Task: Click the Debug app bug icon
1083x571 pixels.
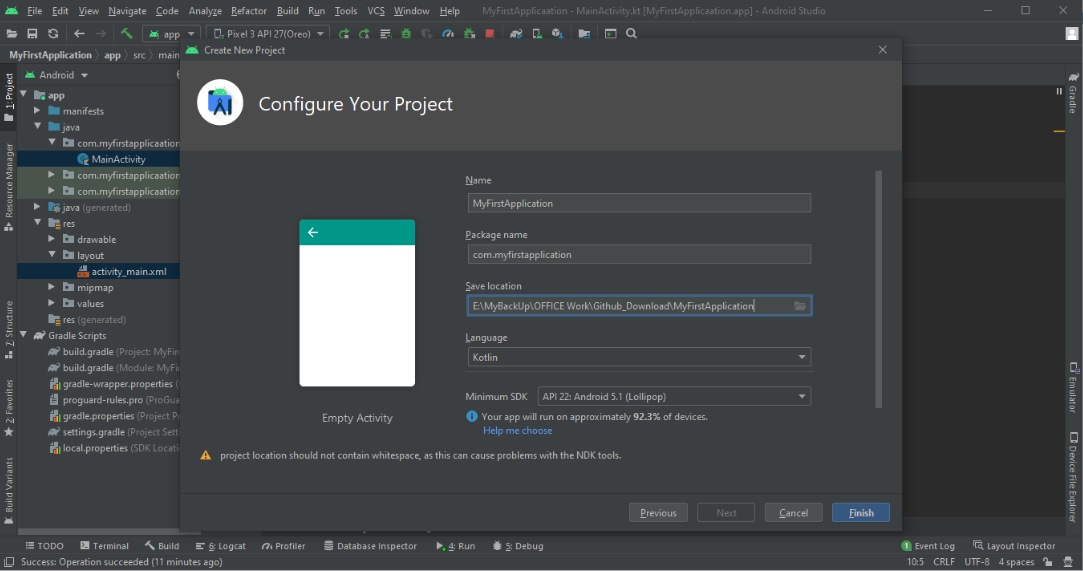Action: click(x=406, y=33)
